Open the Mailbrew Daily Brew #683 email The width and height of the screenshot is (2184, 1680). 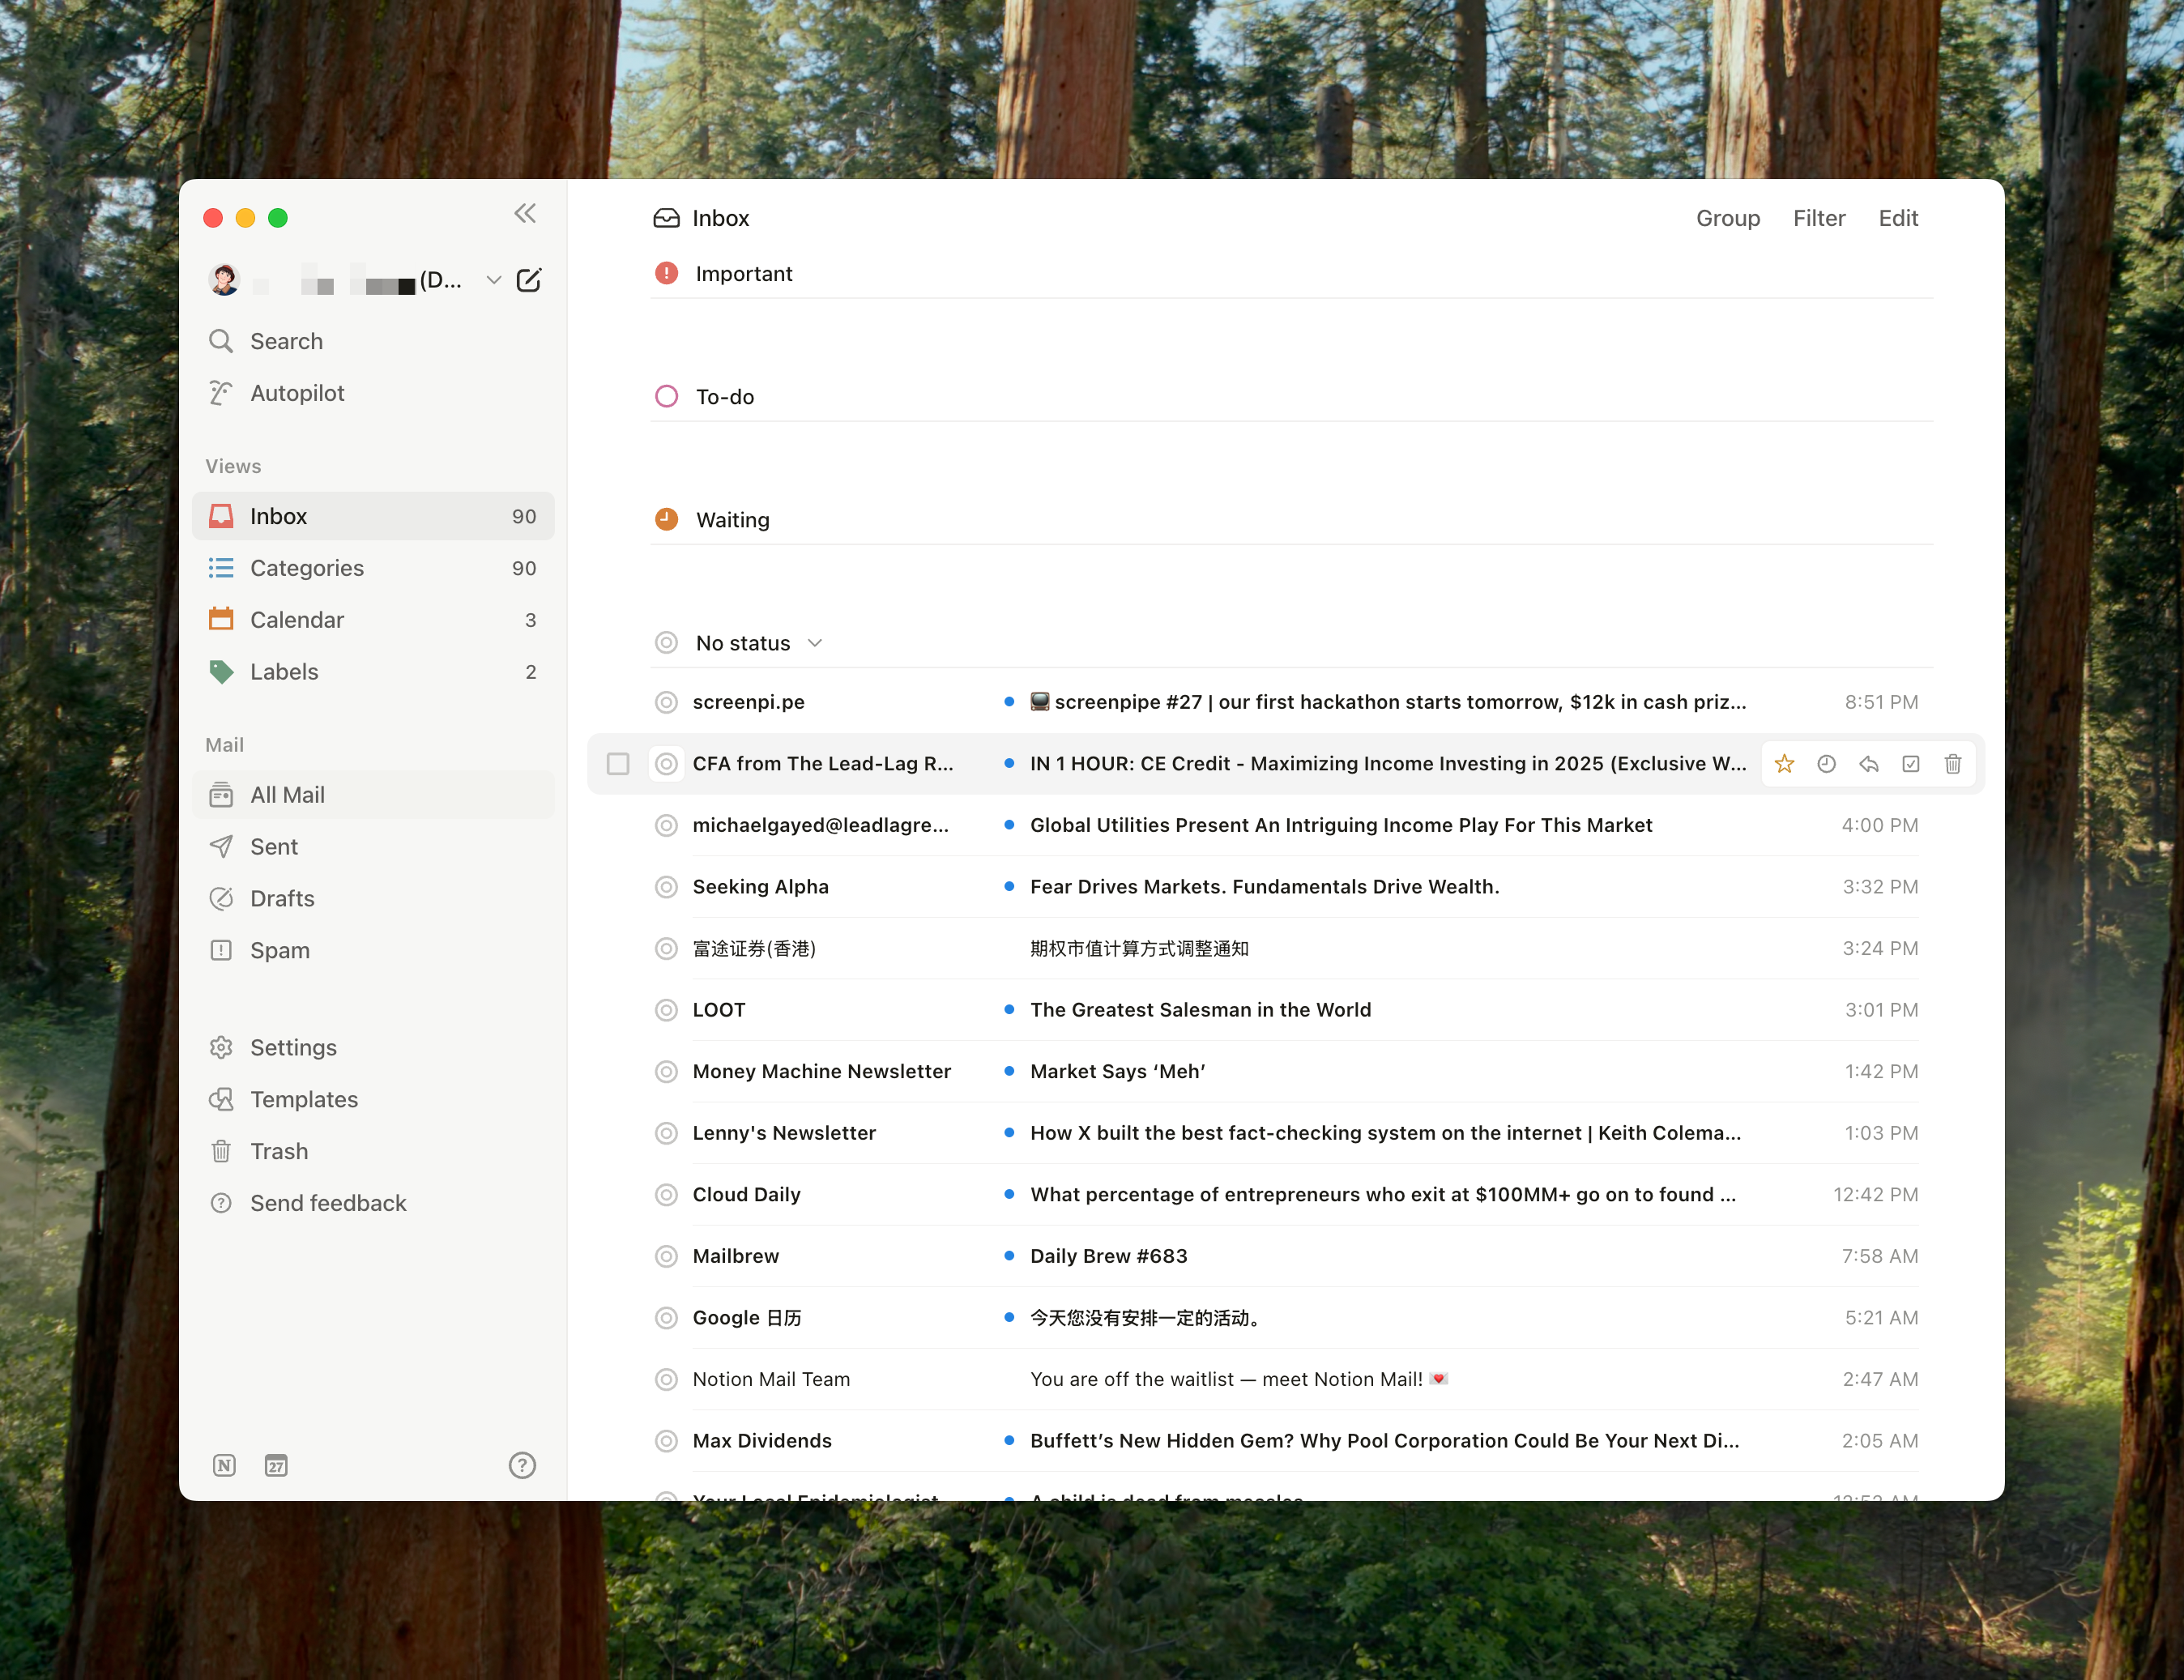coord(1108,1256)
